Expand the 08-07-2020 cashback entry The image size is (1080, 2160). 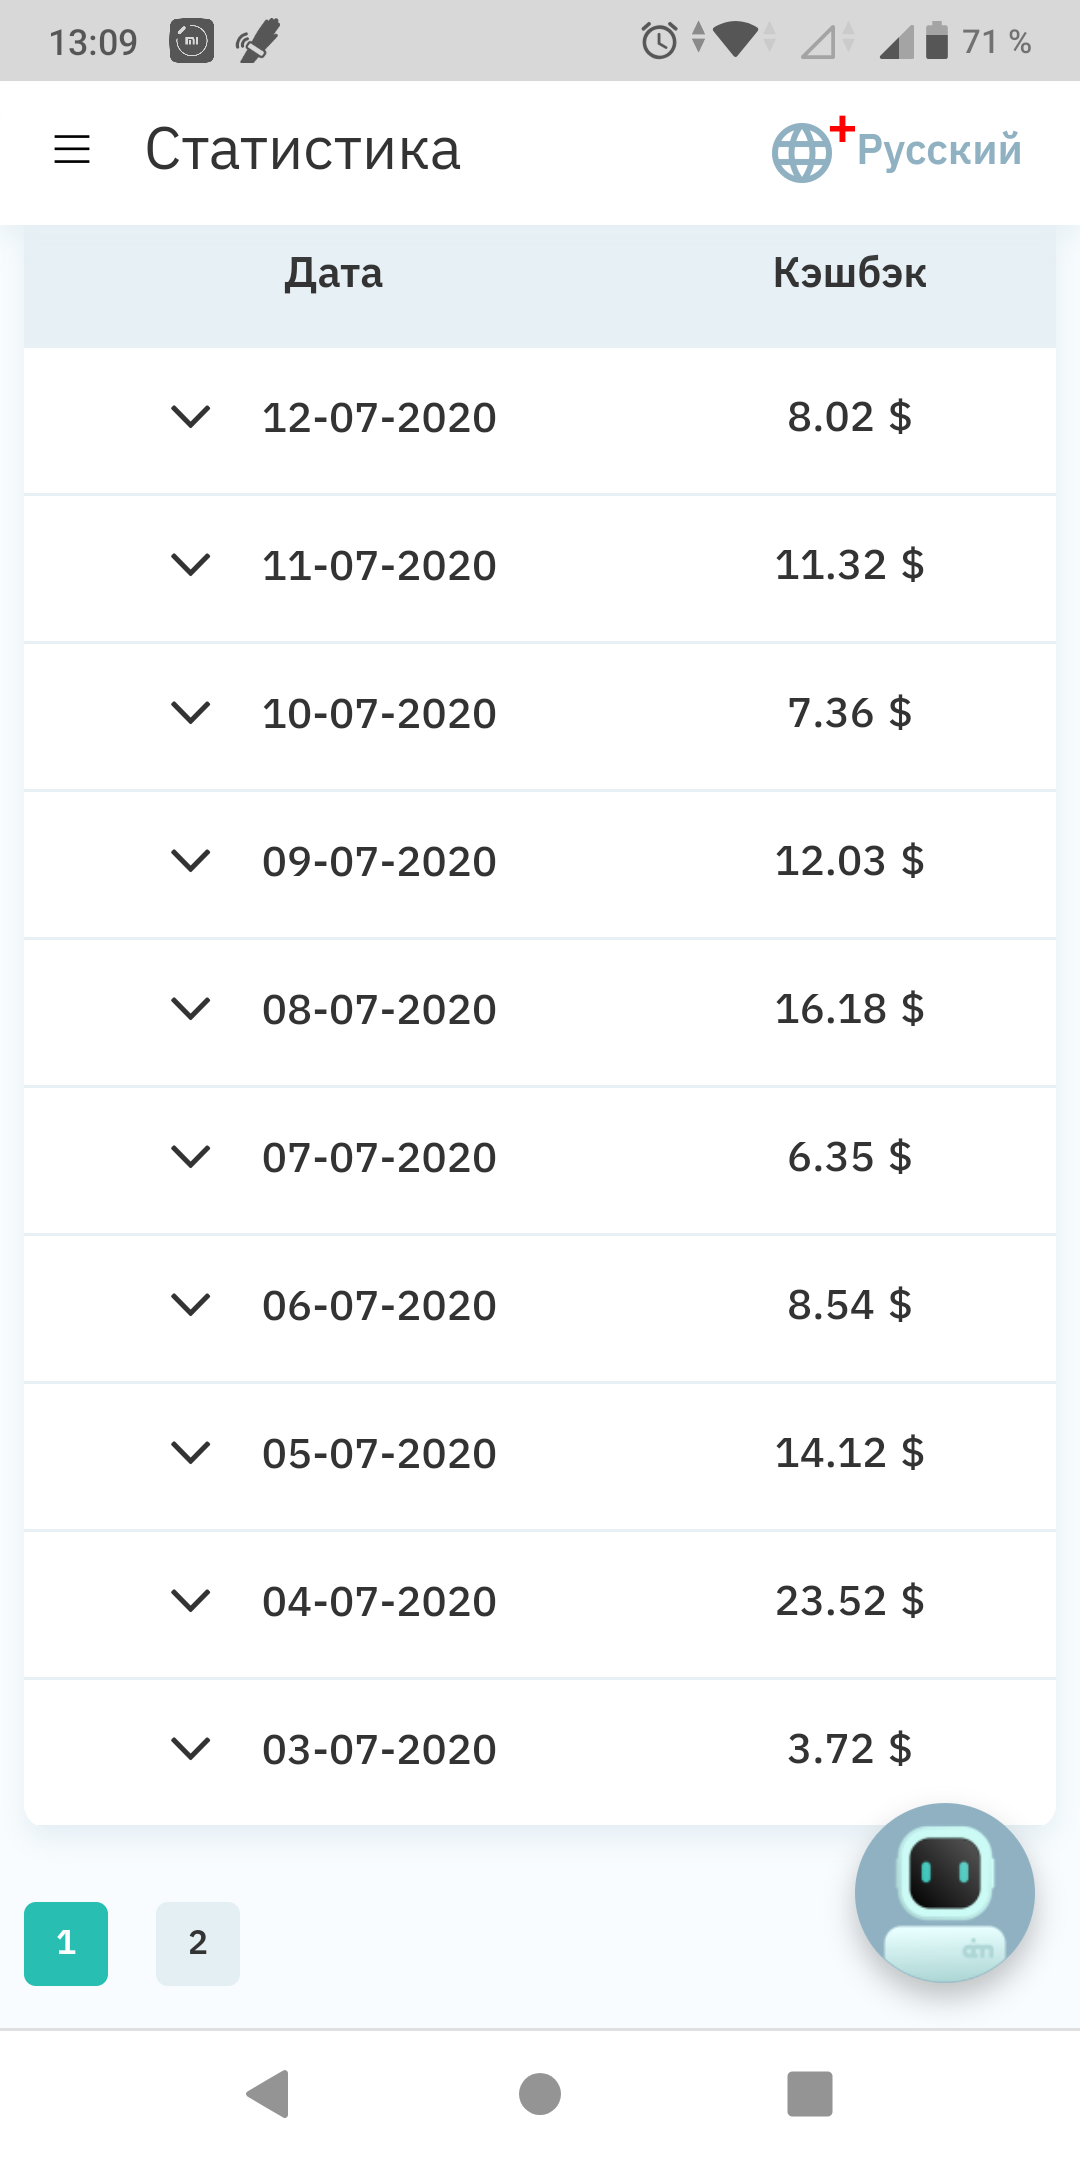(x=190, y=1009)
